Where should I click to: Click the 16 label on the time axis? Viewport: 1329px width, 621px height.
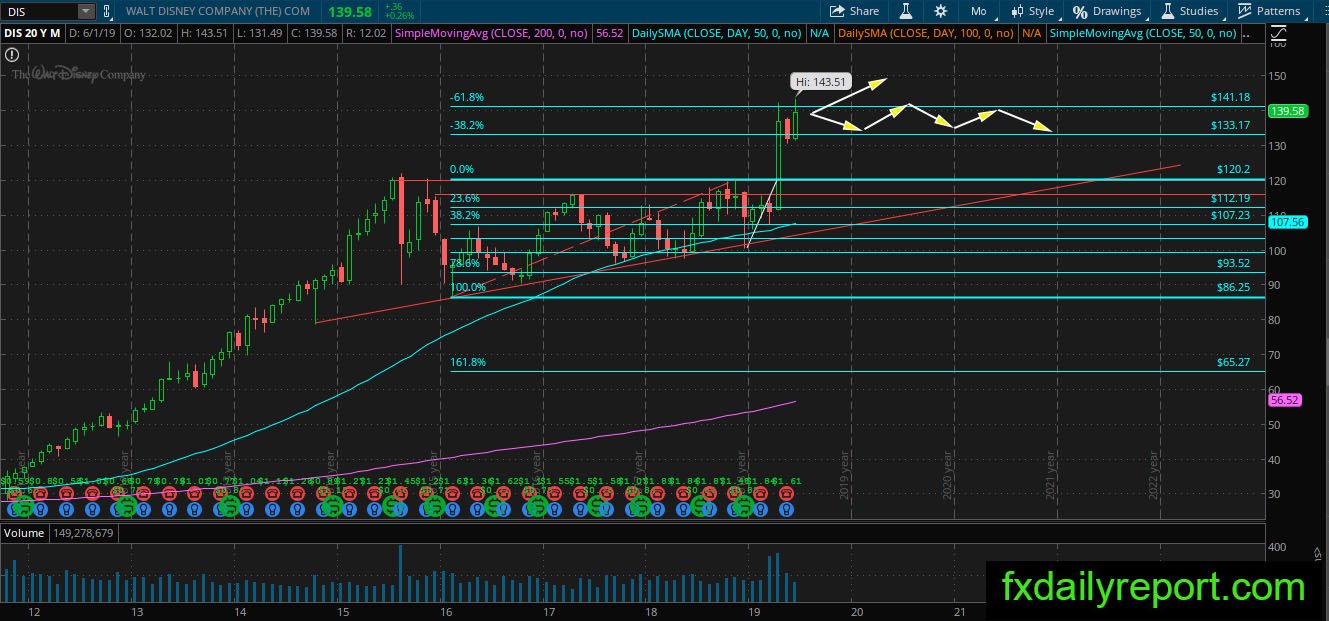(445, 611)
